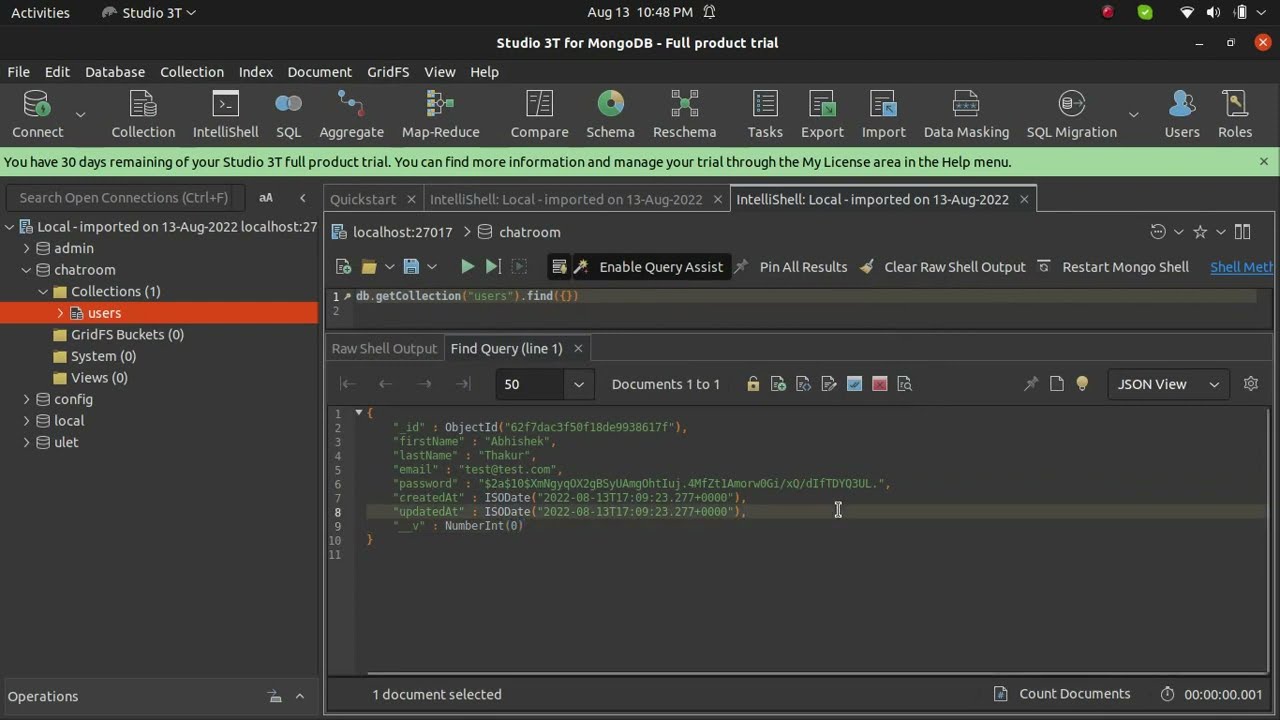The width and height of the screenshot is (1280, 720).
Task: Open the Database menu
Action: (x=115, y=72)
